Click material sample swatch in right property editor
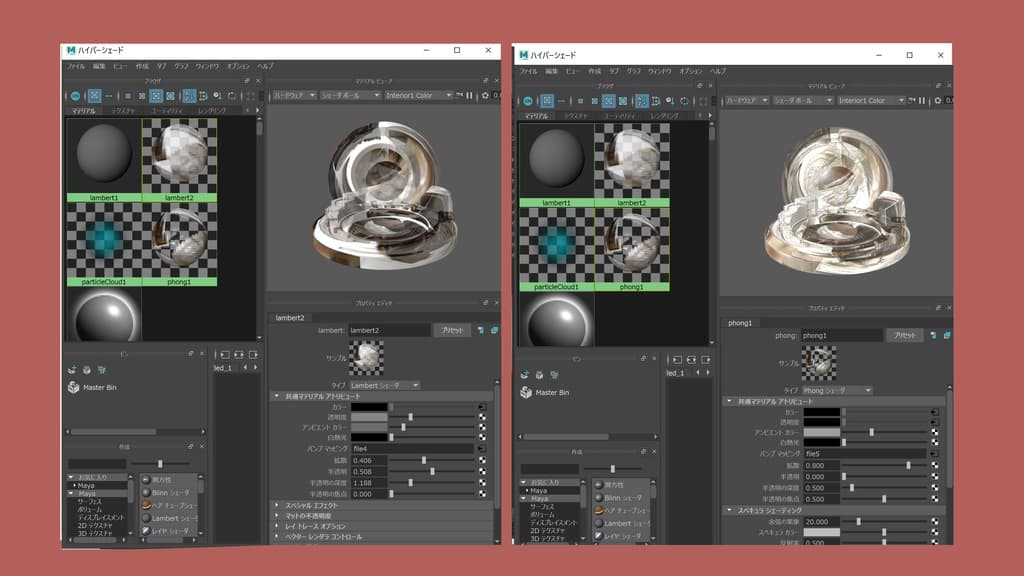 point(818,362)
